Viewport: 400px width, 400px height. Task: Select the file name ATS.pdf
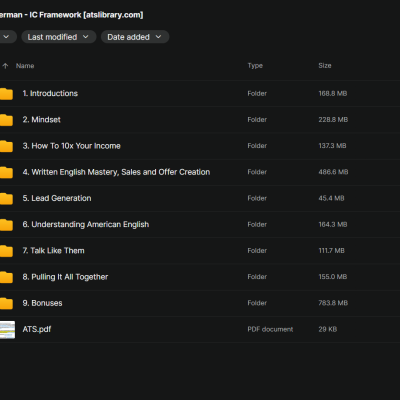[37, 329]
